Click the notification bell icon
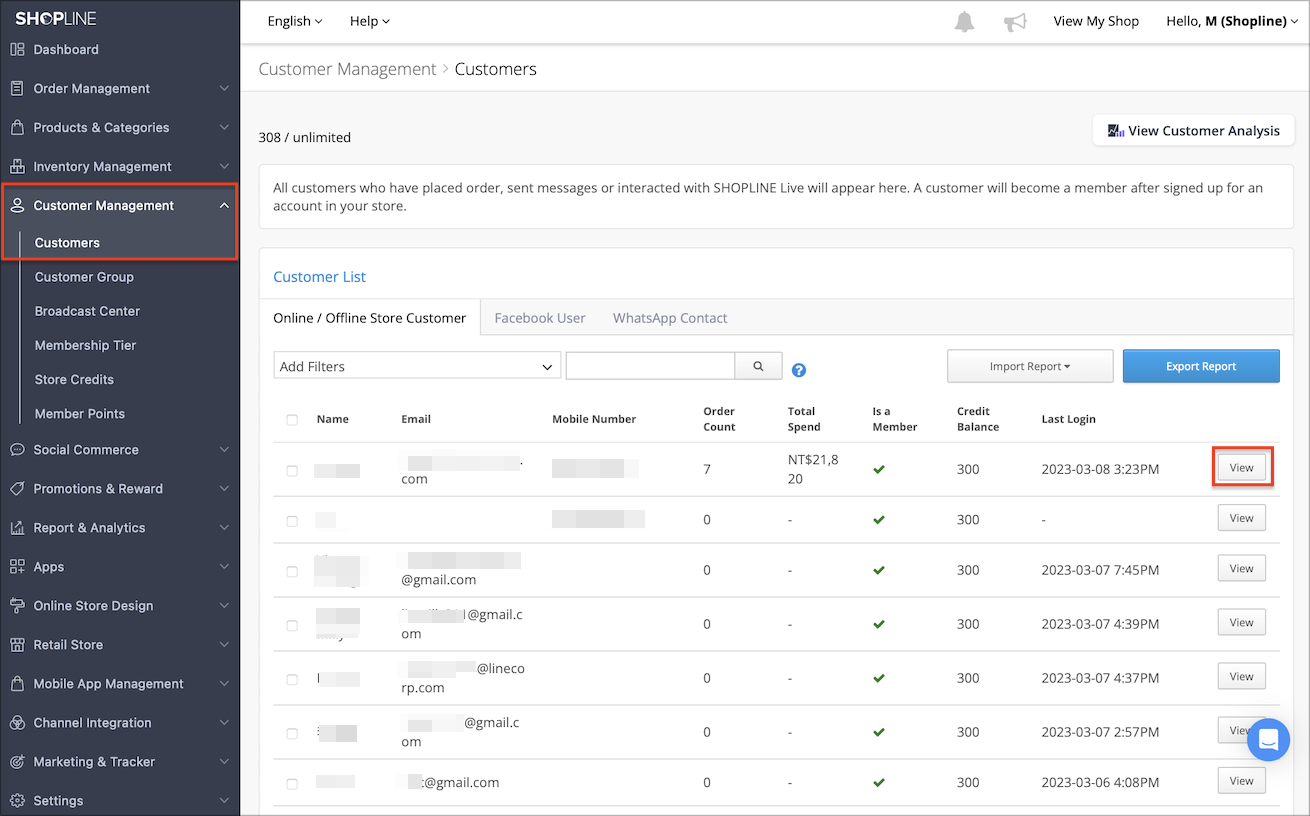The height and width of the screenshot is (816, 1310). click(964, 22)
